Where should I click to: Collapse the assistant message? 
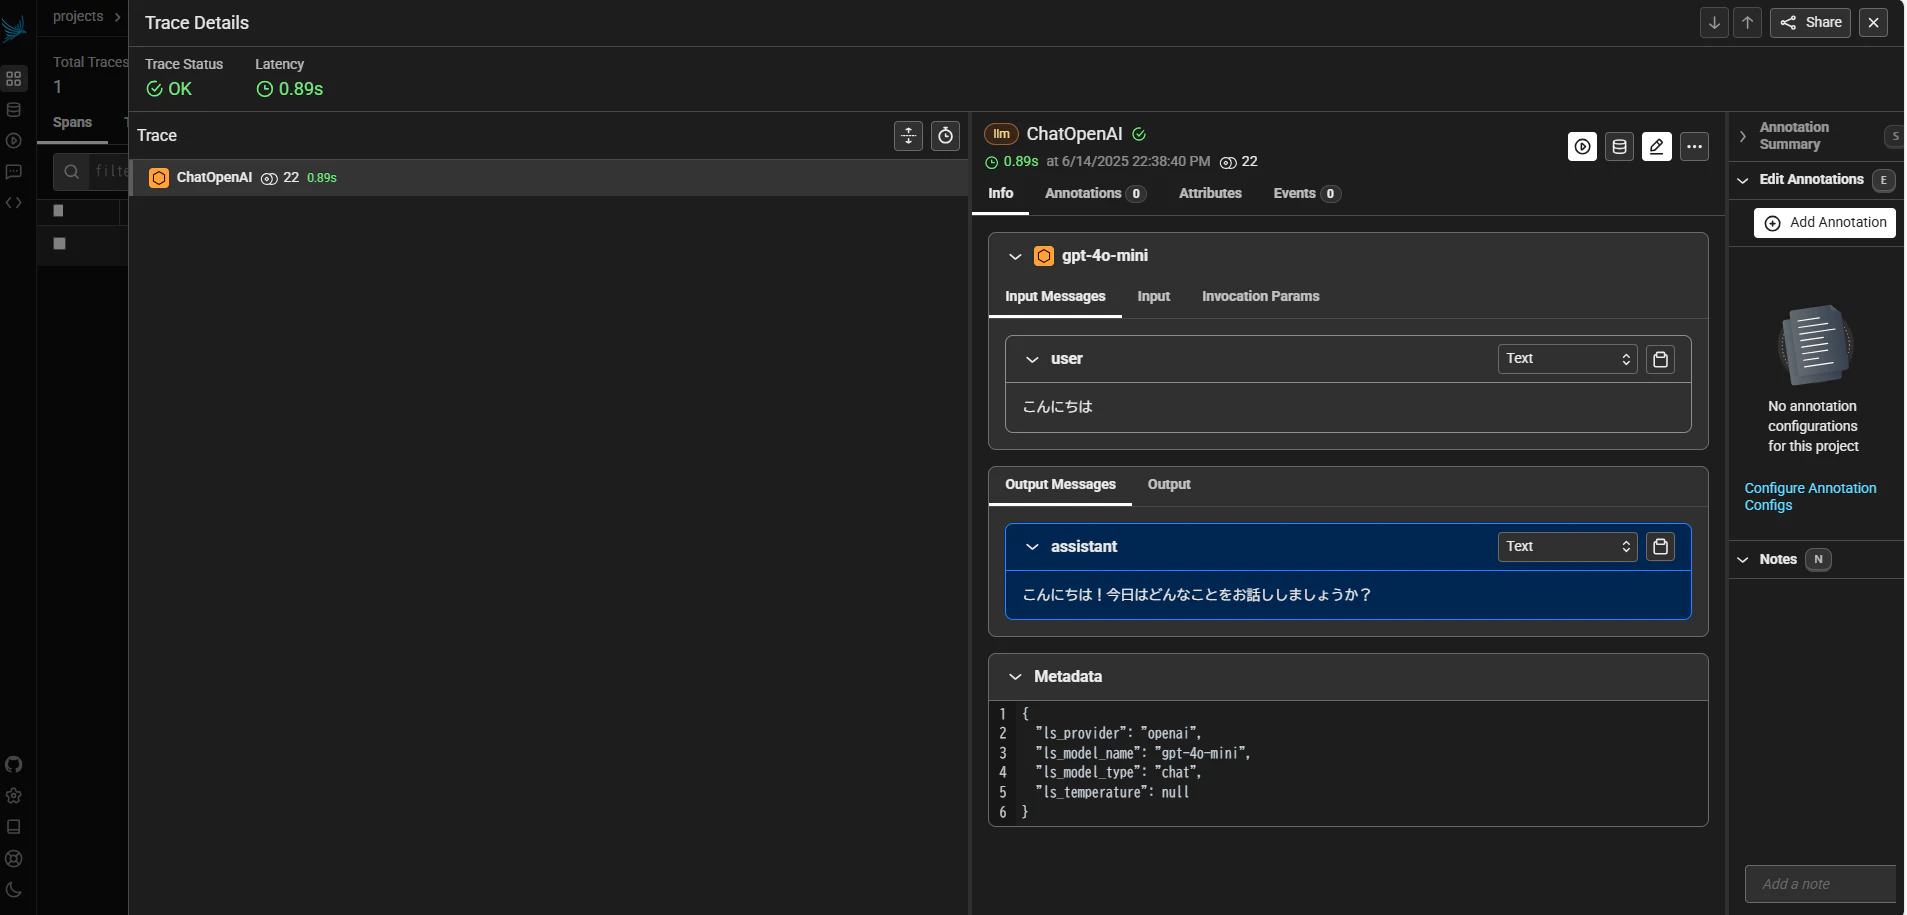[1032, 547]
